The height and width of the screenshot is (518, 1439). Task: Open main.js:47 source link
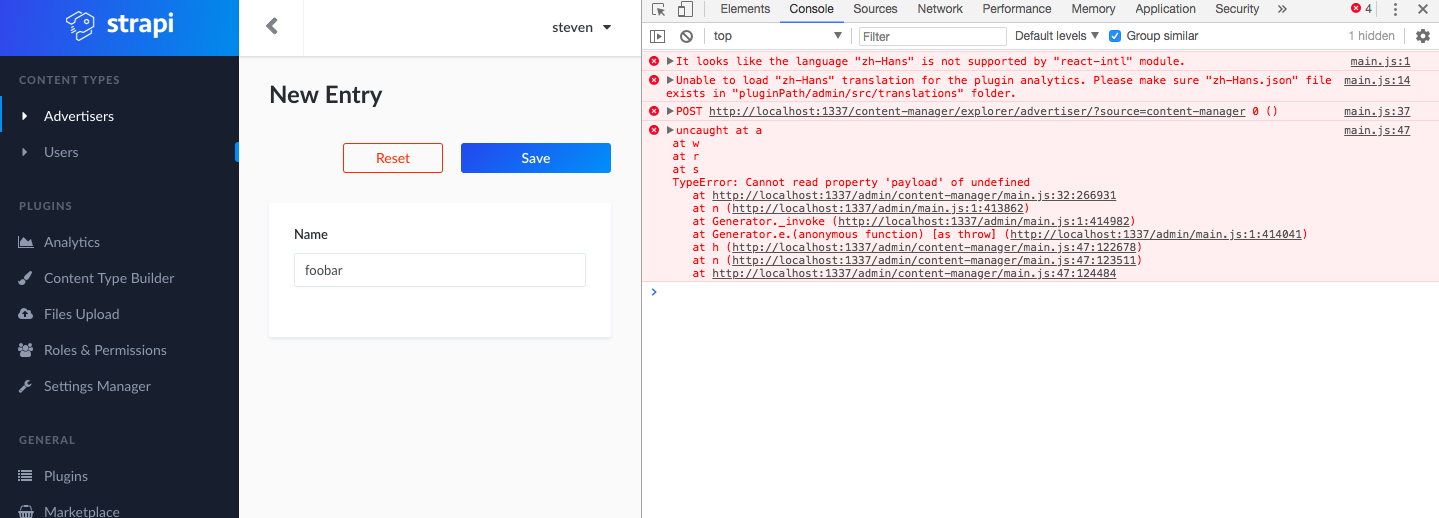click(1377, 130)
